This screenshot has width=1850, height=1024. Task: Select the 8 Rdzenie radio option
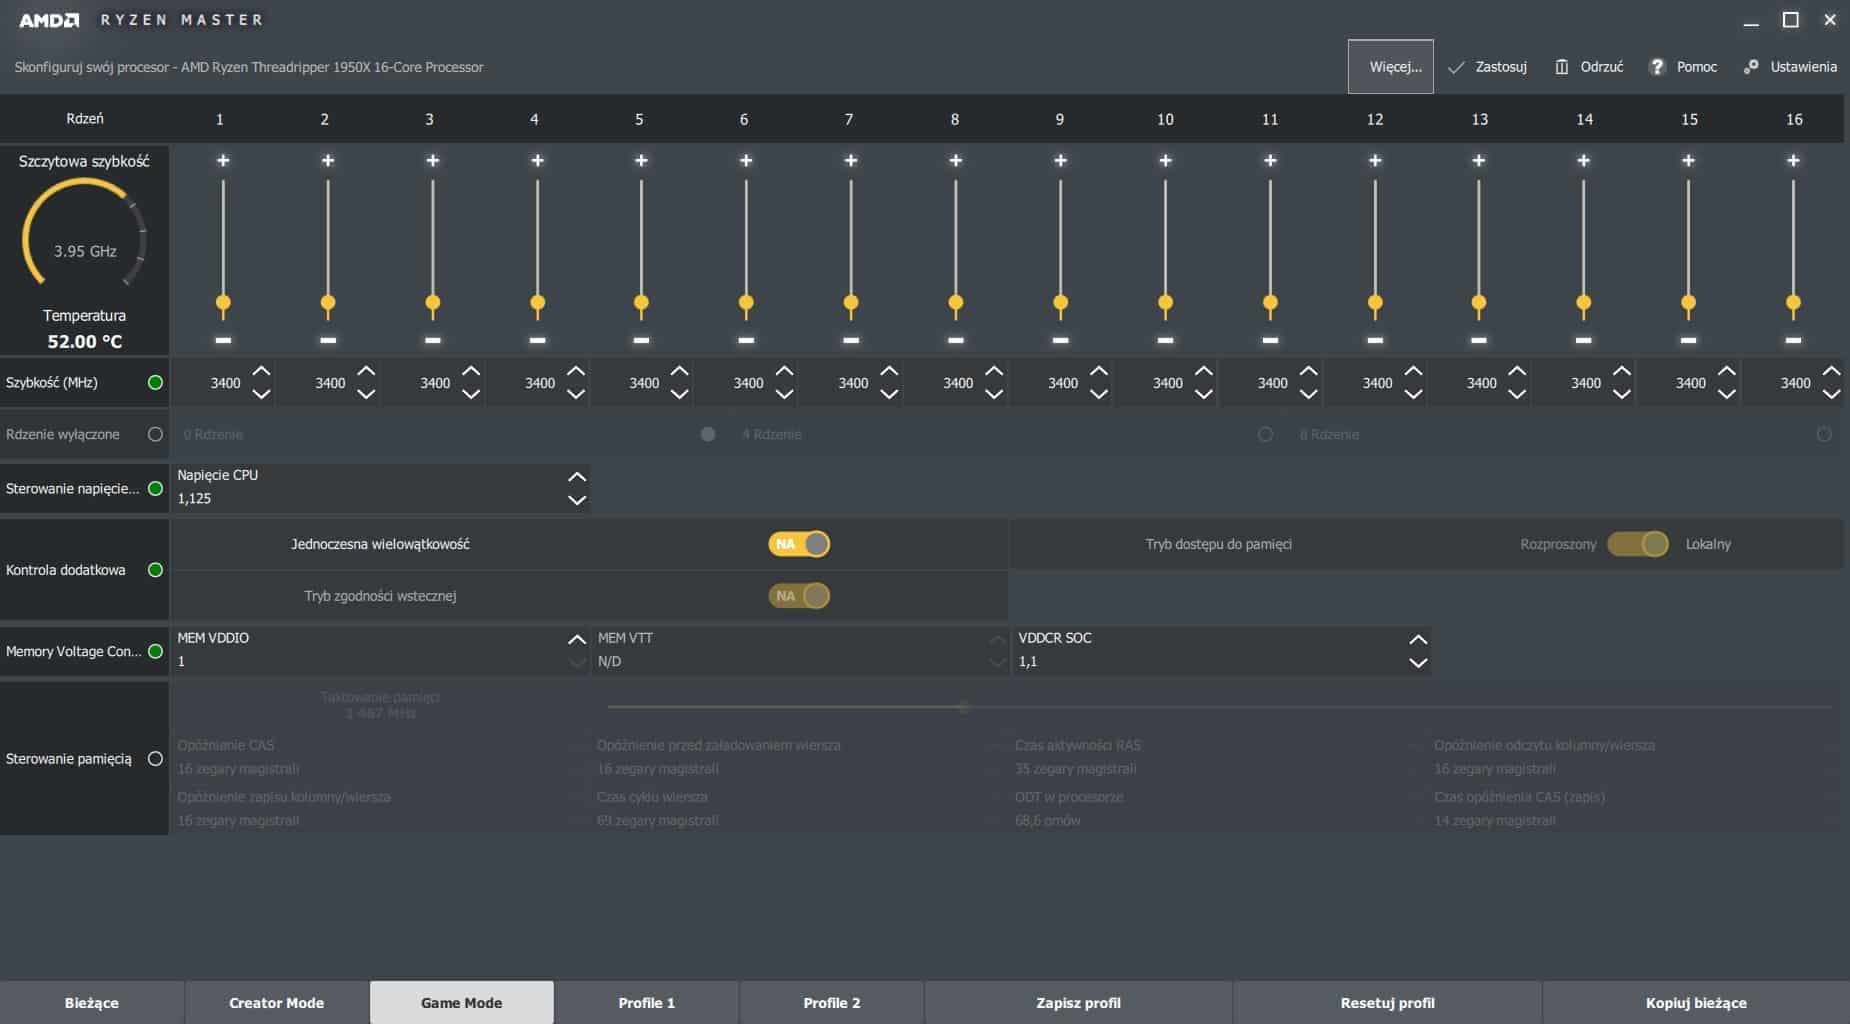(1824, 434)
